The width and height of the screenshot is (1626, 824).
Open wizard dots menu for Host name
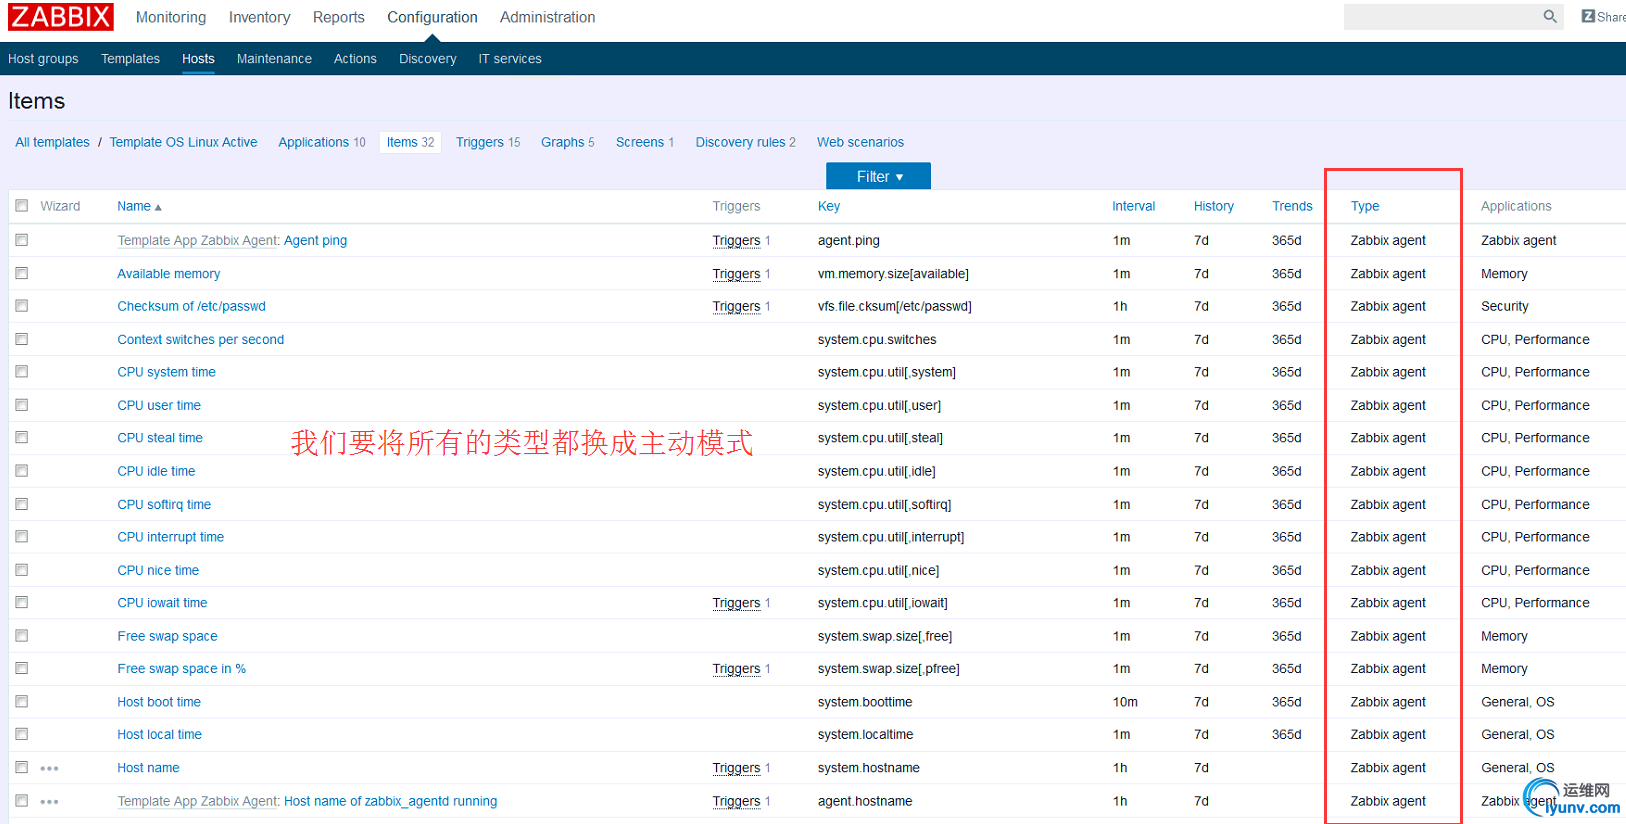tap(49, 768)
